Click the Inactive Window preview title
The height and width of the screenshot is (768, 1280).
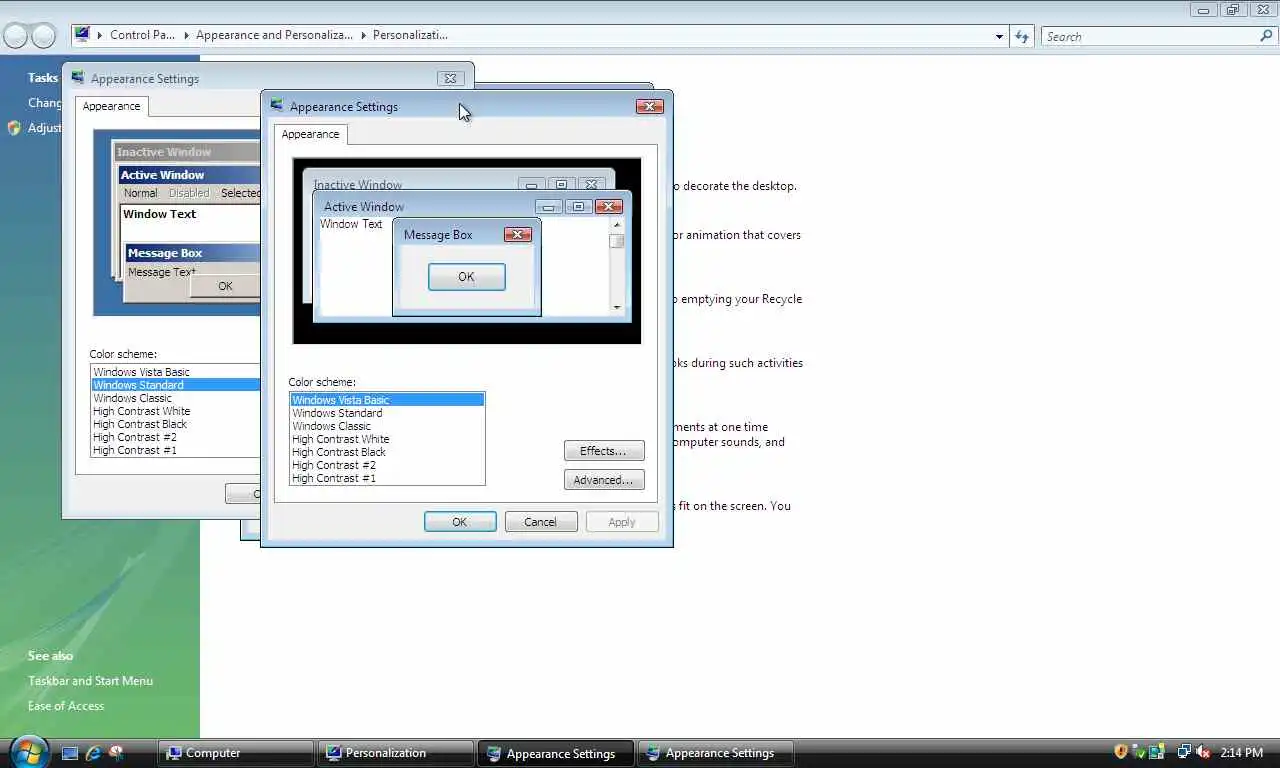coord(358,185)
